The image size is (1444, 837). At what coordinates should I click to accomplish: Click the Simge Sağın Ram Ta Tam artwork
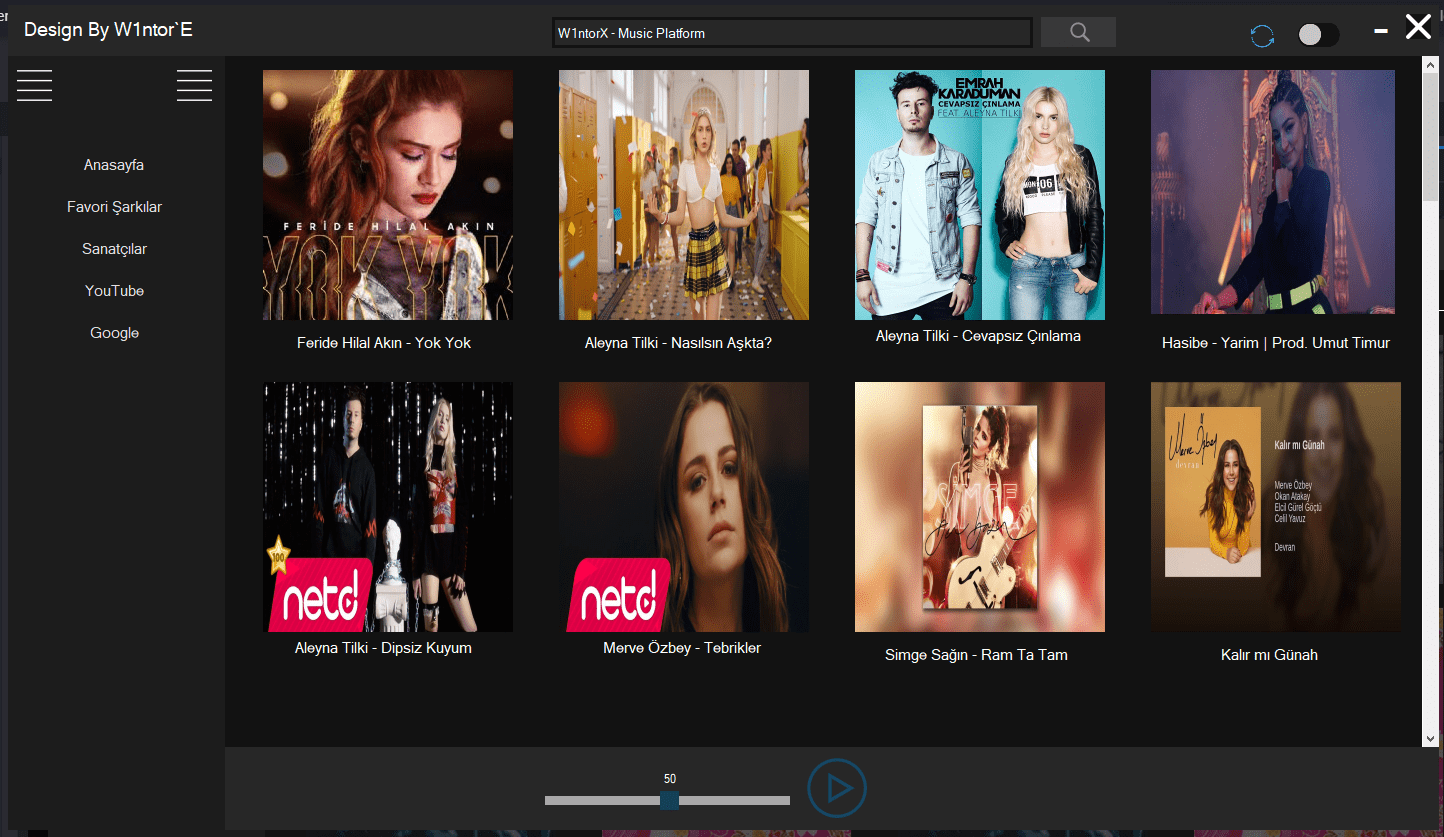tap(980, 507)
